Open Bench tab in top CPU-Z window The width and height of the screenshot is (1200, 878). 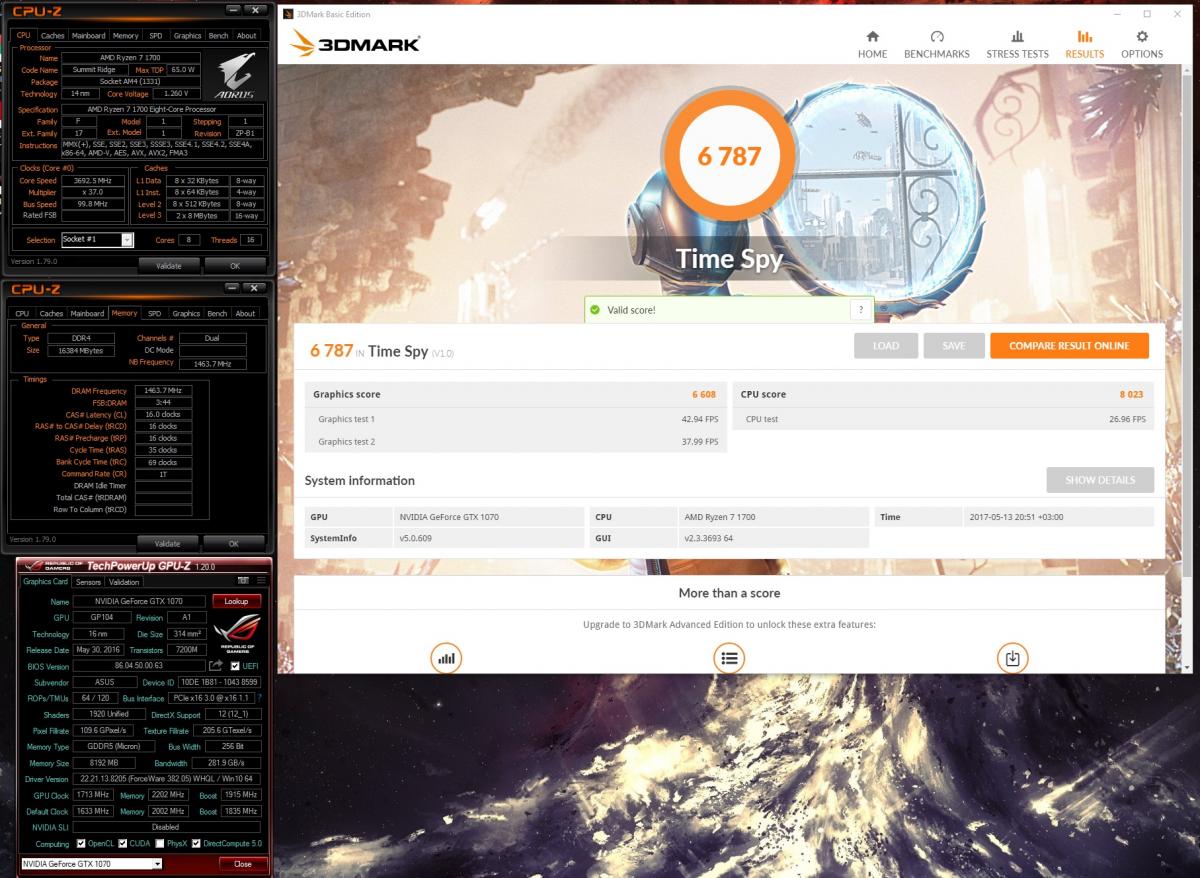click(217, 35)
